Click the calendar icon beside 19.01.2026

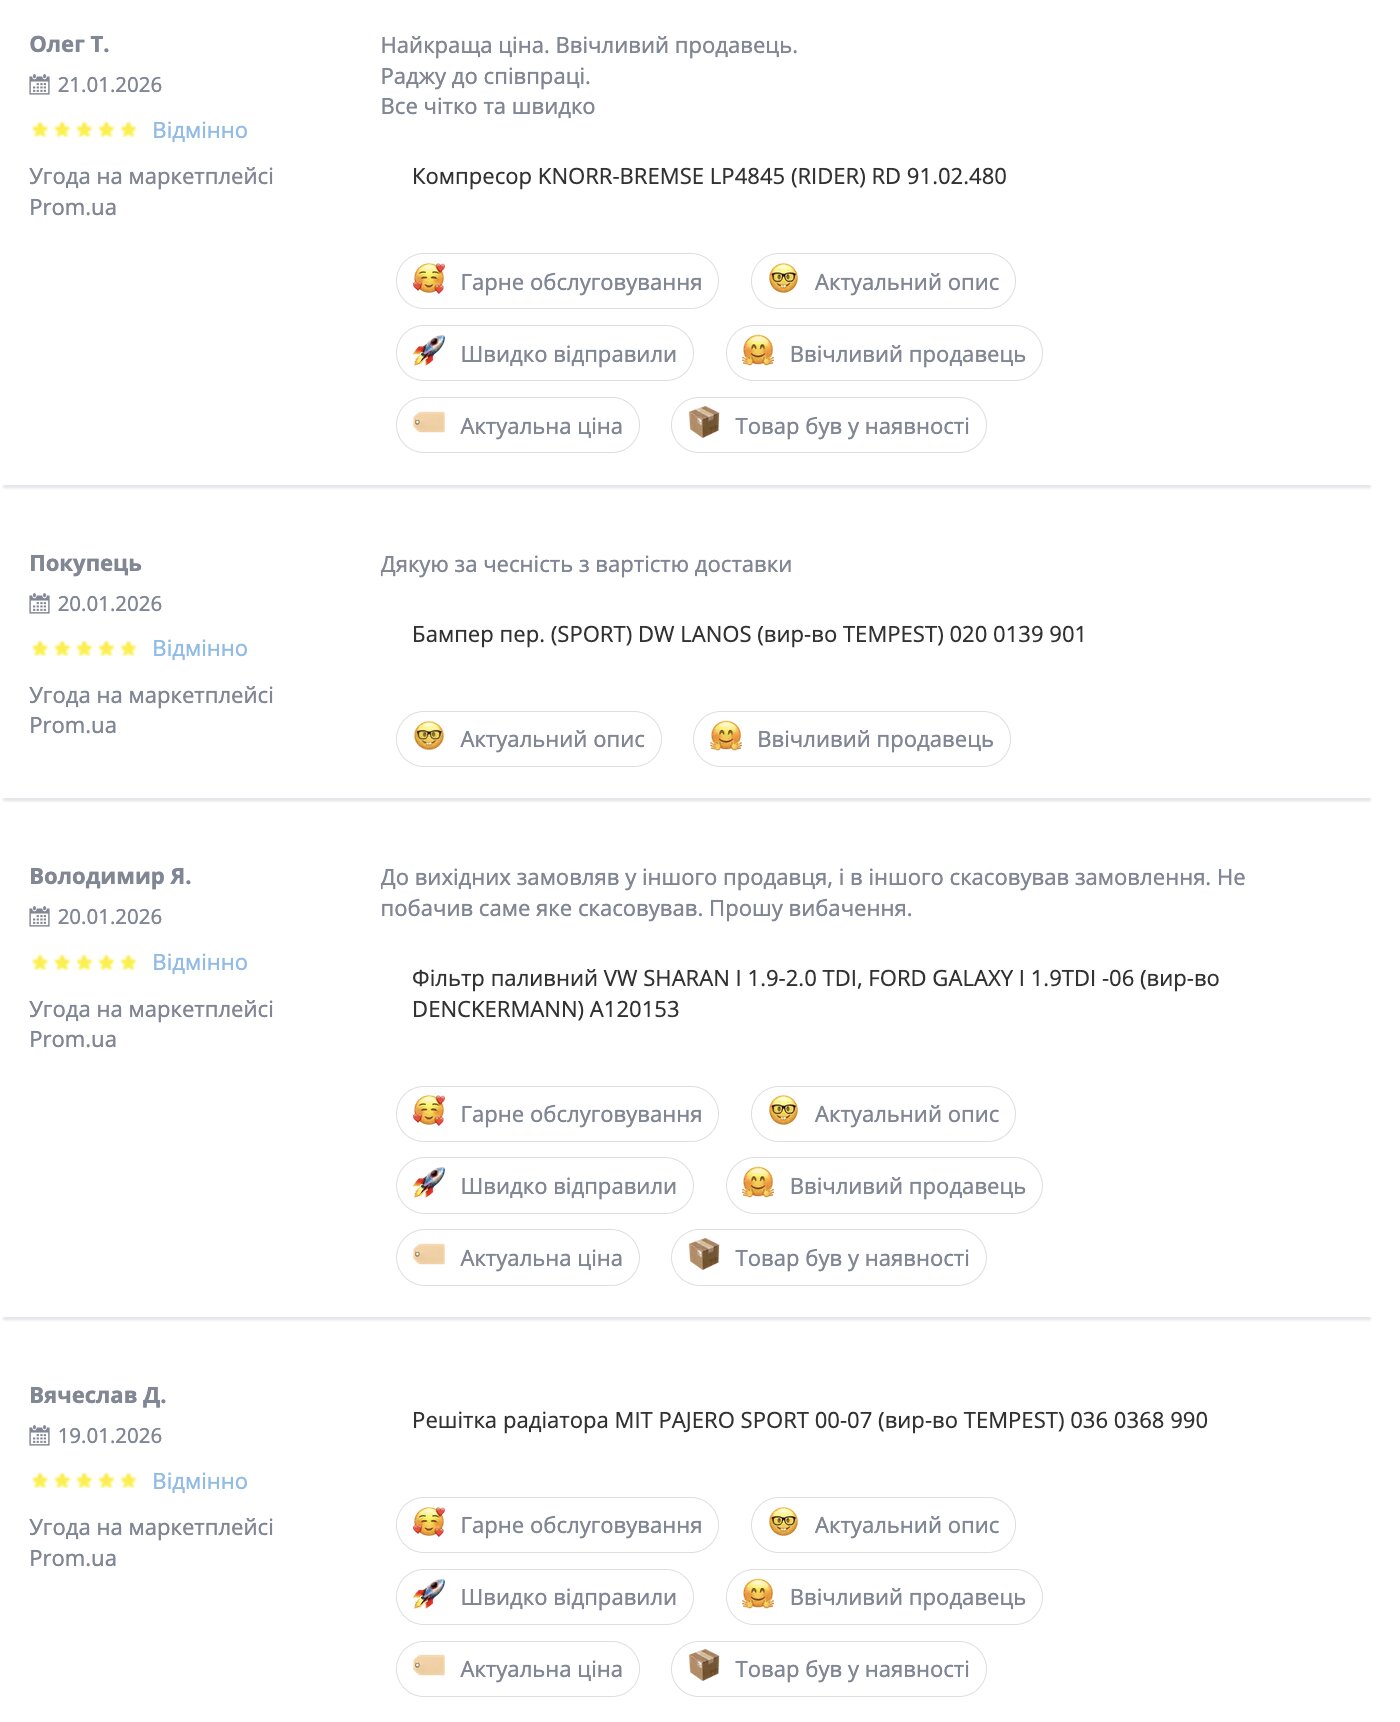[x=39, y=1436]
